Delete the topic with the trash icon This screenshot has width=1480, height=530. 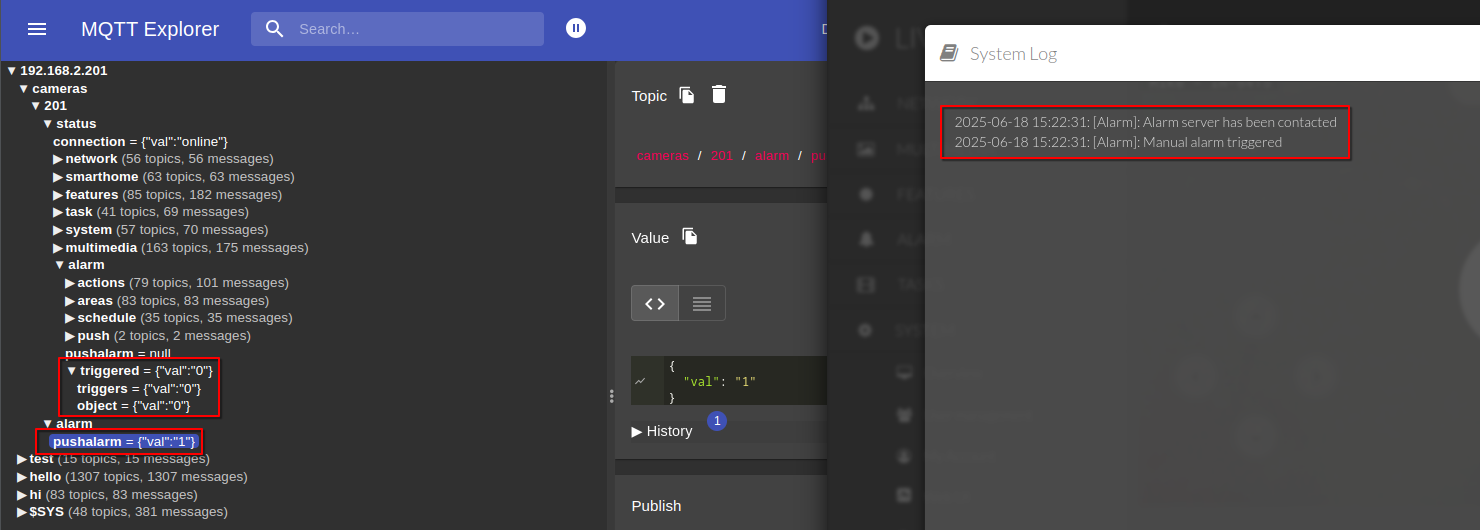click(719, 95)
